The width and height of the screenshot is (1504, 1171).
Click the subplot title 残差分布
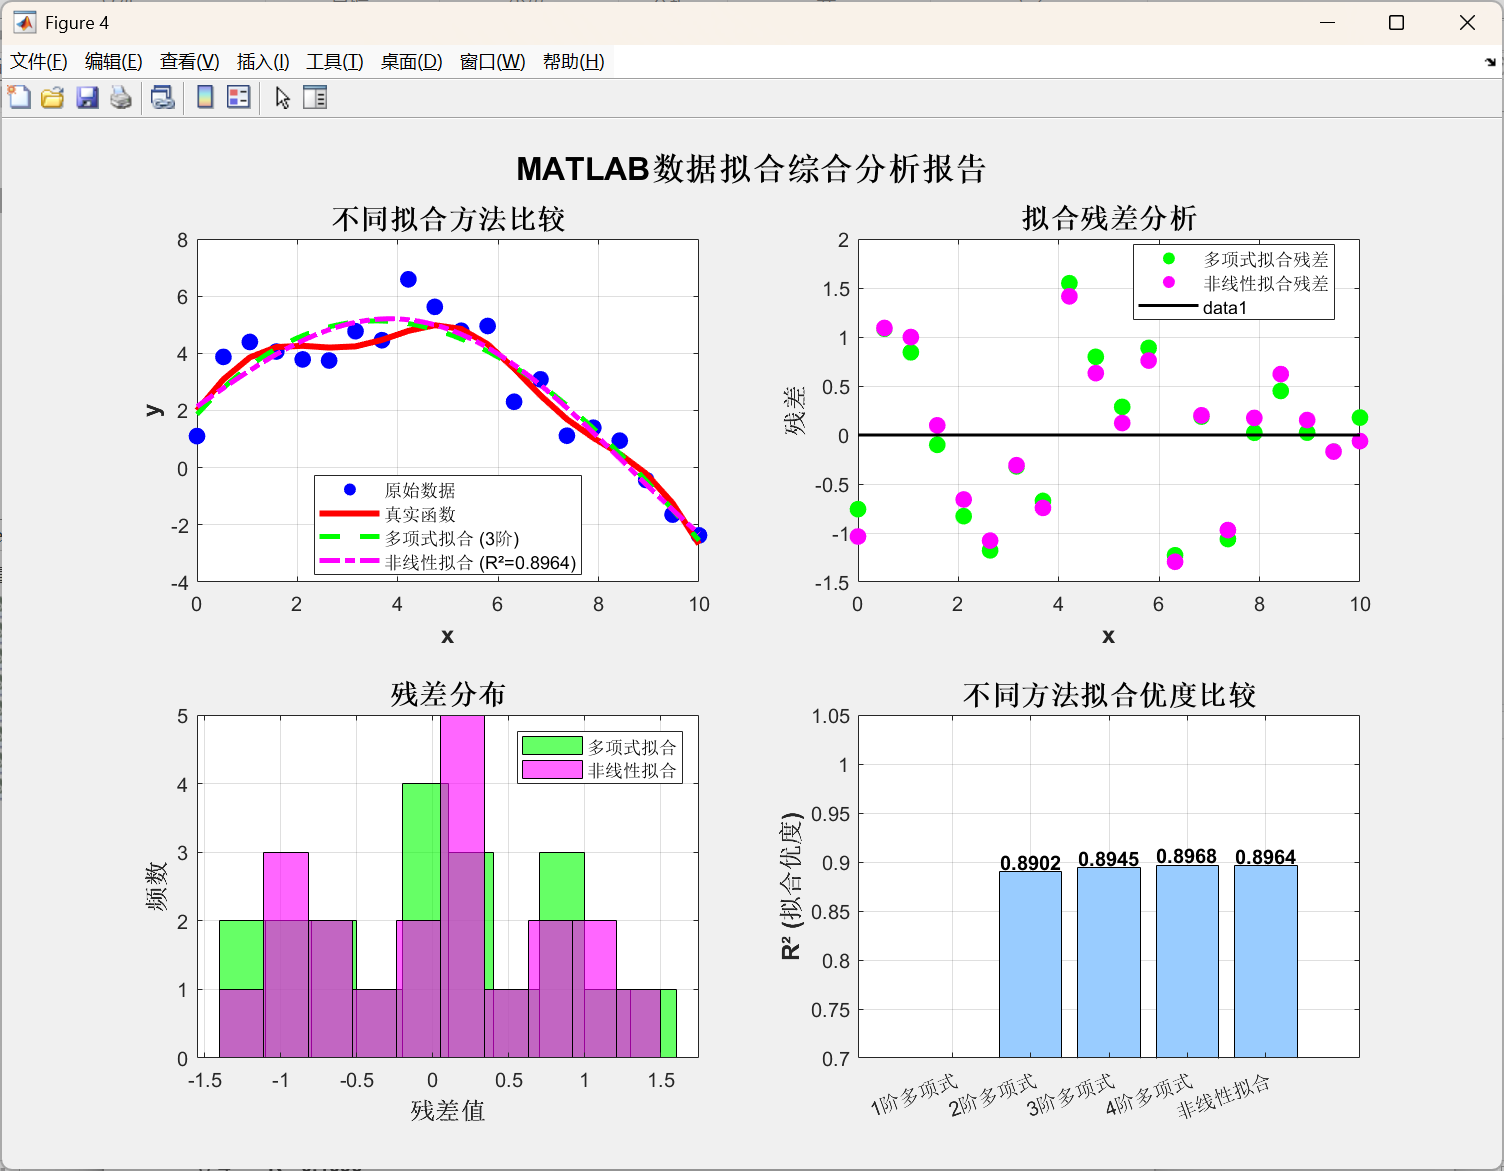point(448,694)
